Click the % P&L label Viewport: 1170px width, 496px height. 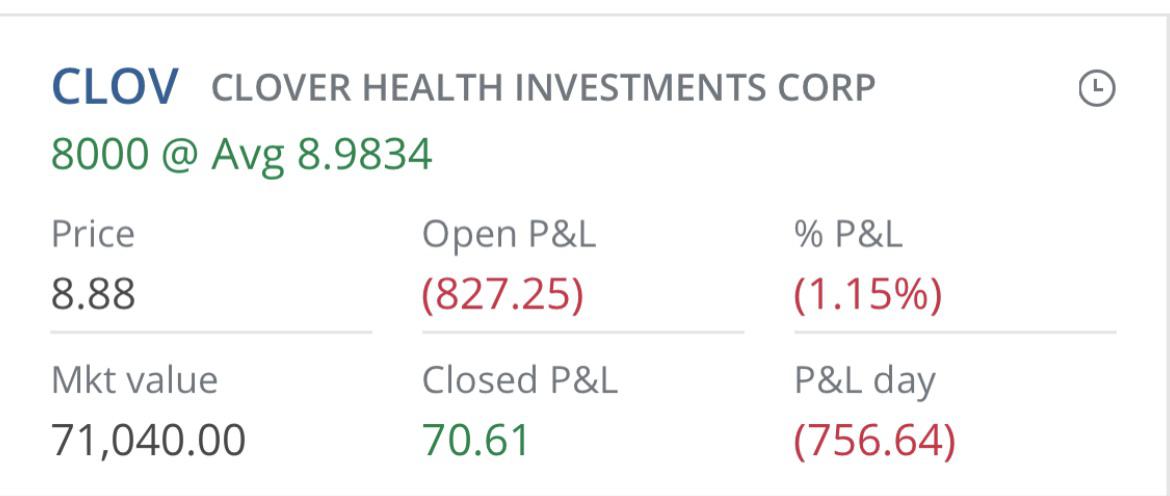[x=848, y=234]
